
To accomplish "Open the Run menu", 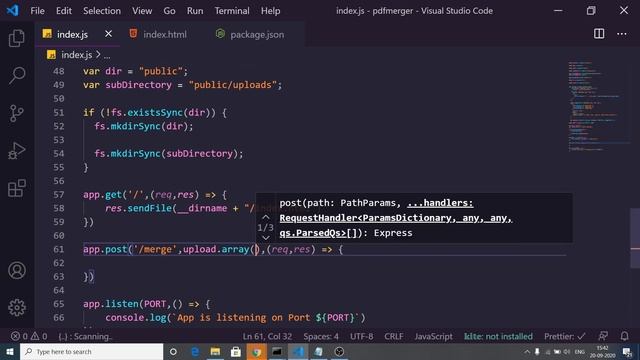I will 195,11.
